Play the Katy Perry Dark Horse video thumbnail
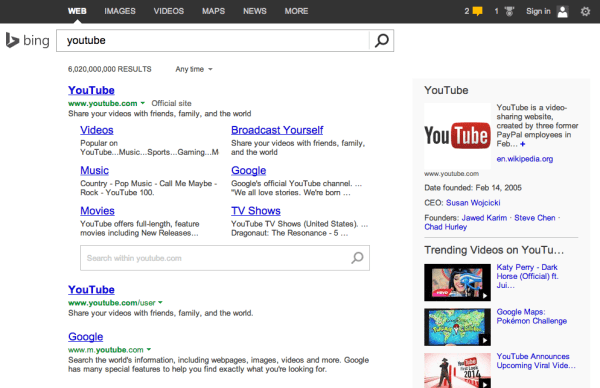 457,282
